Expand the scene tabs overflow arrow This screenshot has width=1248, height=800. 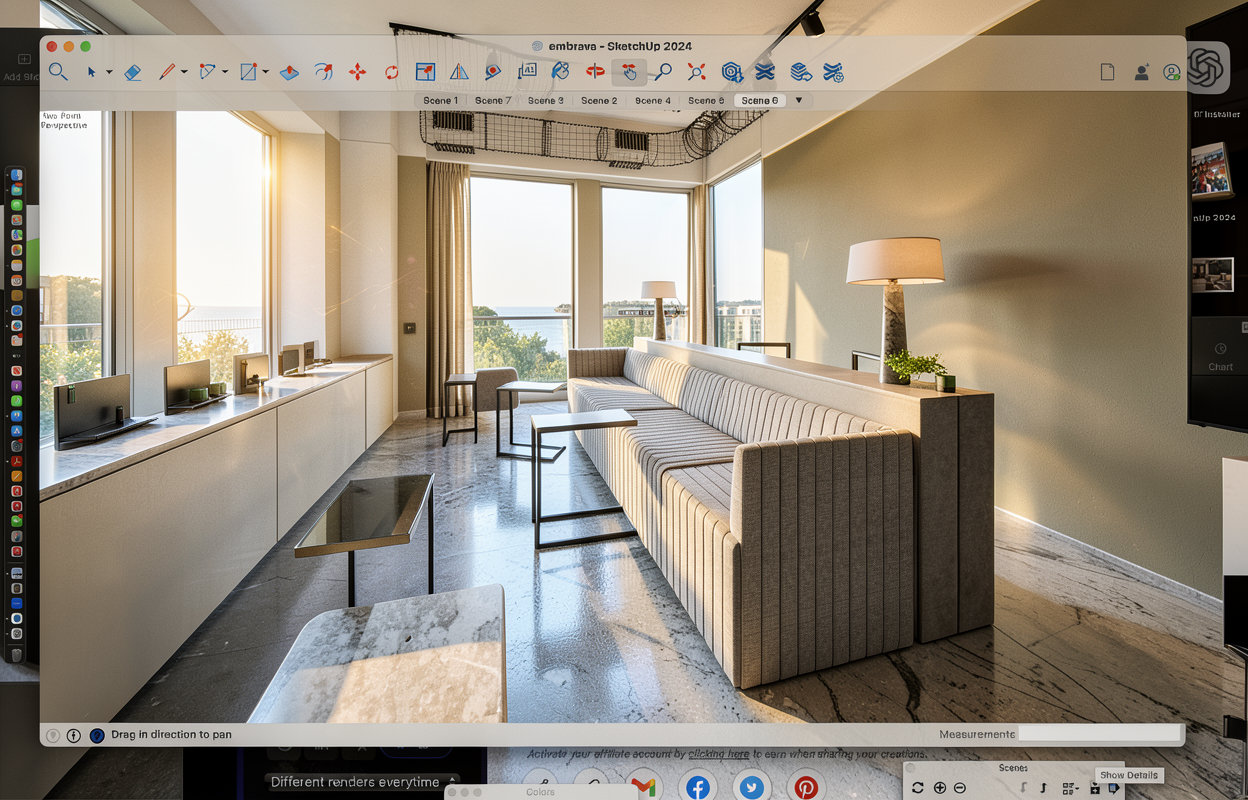pyautogui.click(x=798, y=101)
